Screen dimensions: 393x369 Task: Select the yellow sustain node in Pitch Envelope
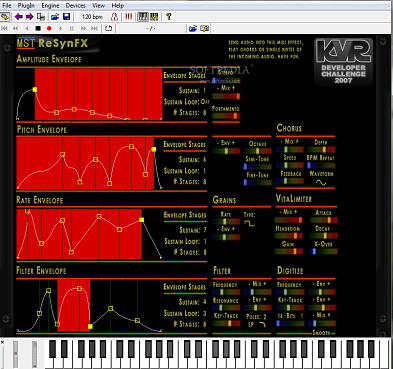pos(154,149)
